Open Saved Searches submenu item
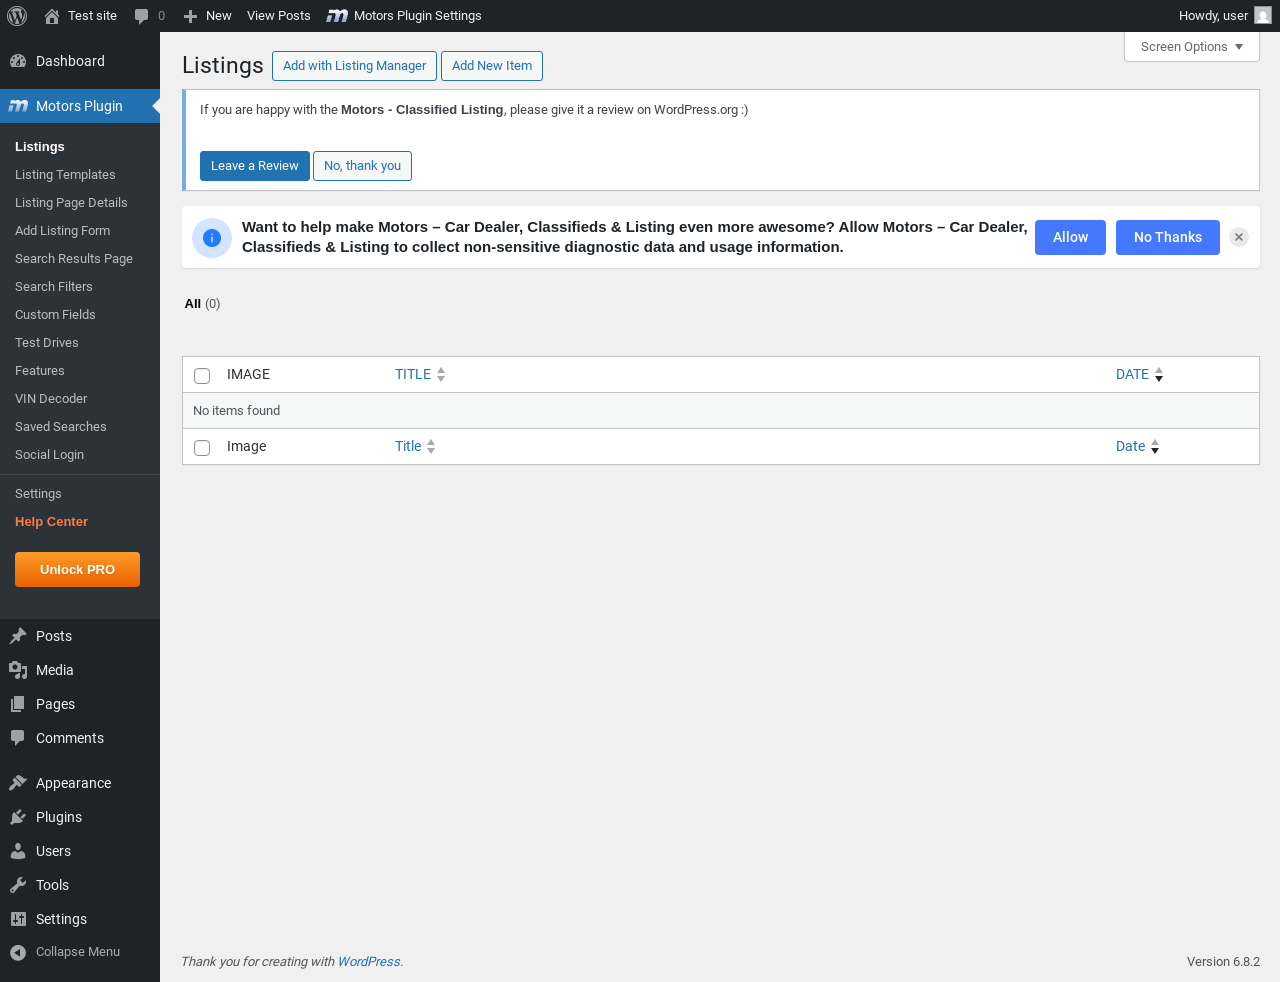The image size is (1280, 982). tap(80, 427)
